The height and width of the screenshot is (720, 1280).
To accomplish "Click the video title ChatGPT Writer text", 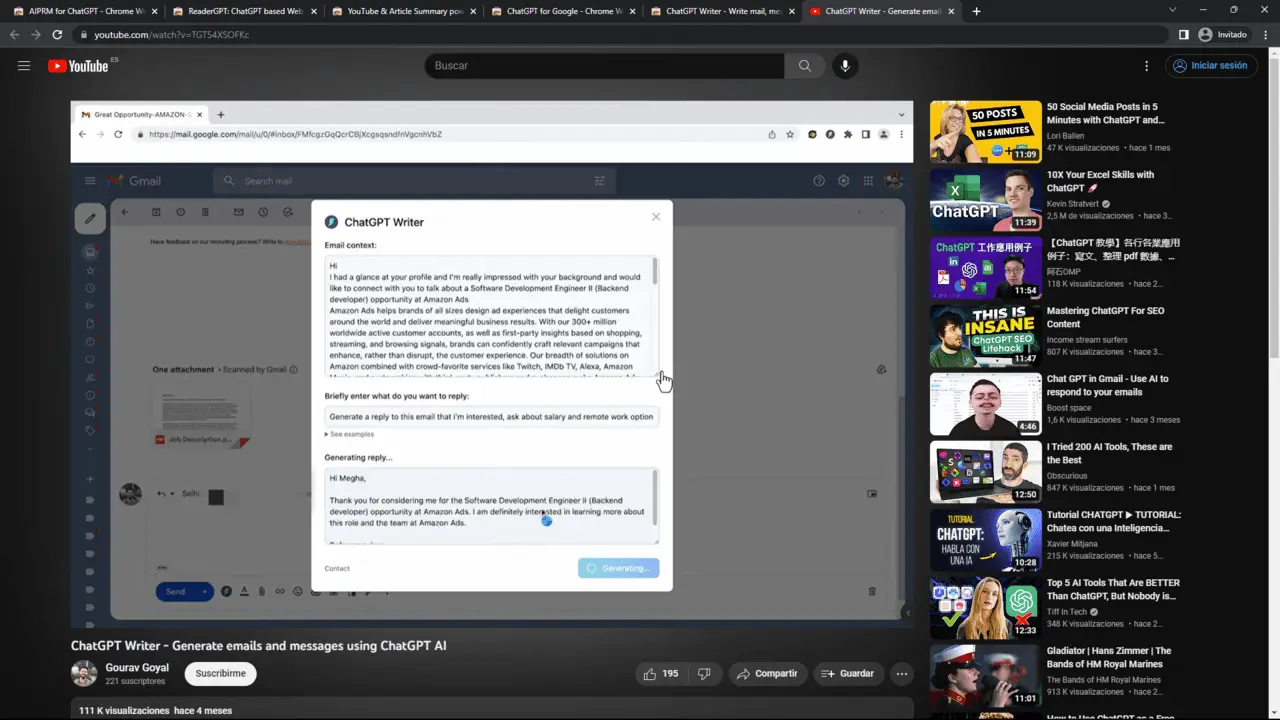I will (258, 646).
